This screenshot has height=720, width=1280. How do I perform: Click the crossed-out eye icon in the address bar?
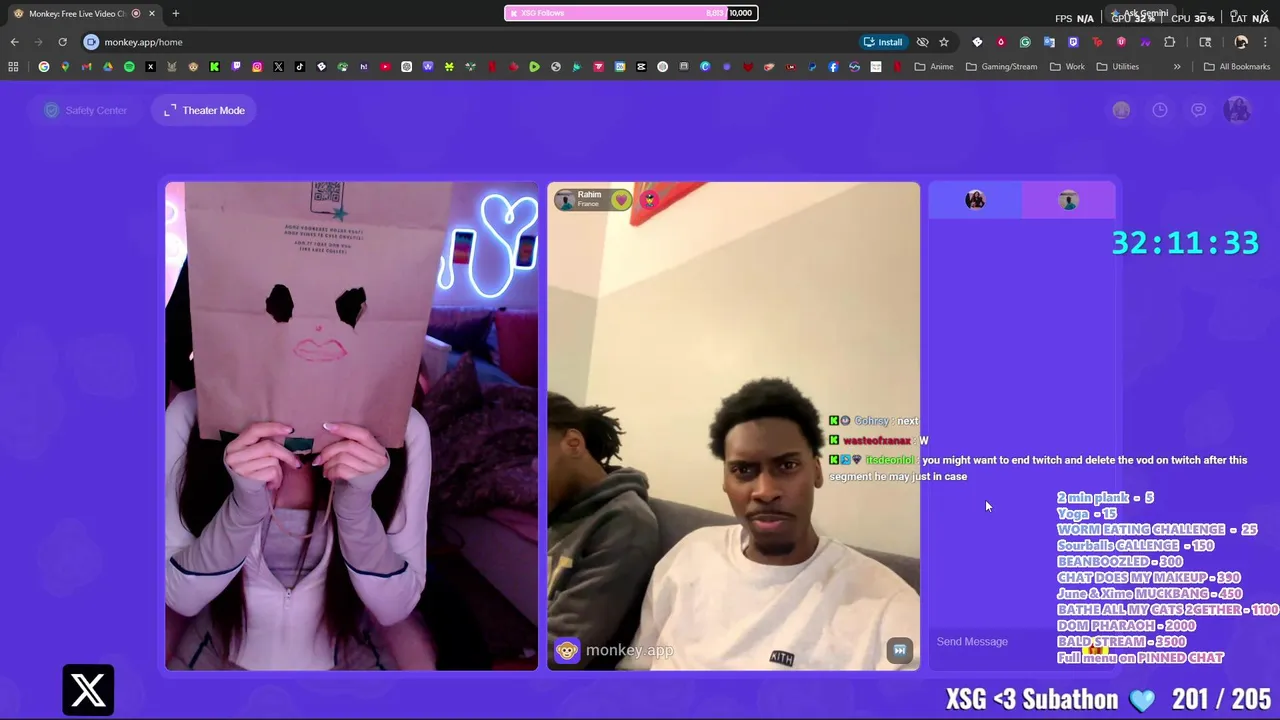click(x=923, y=42)
